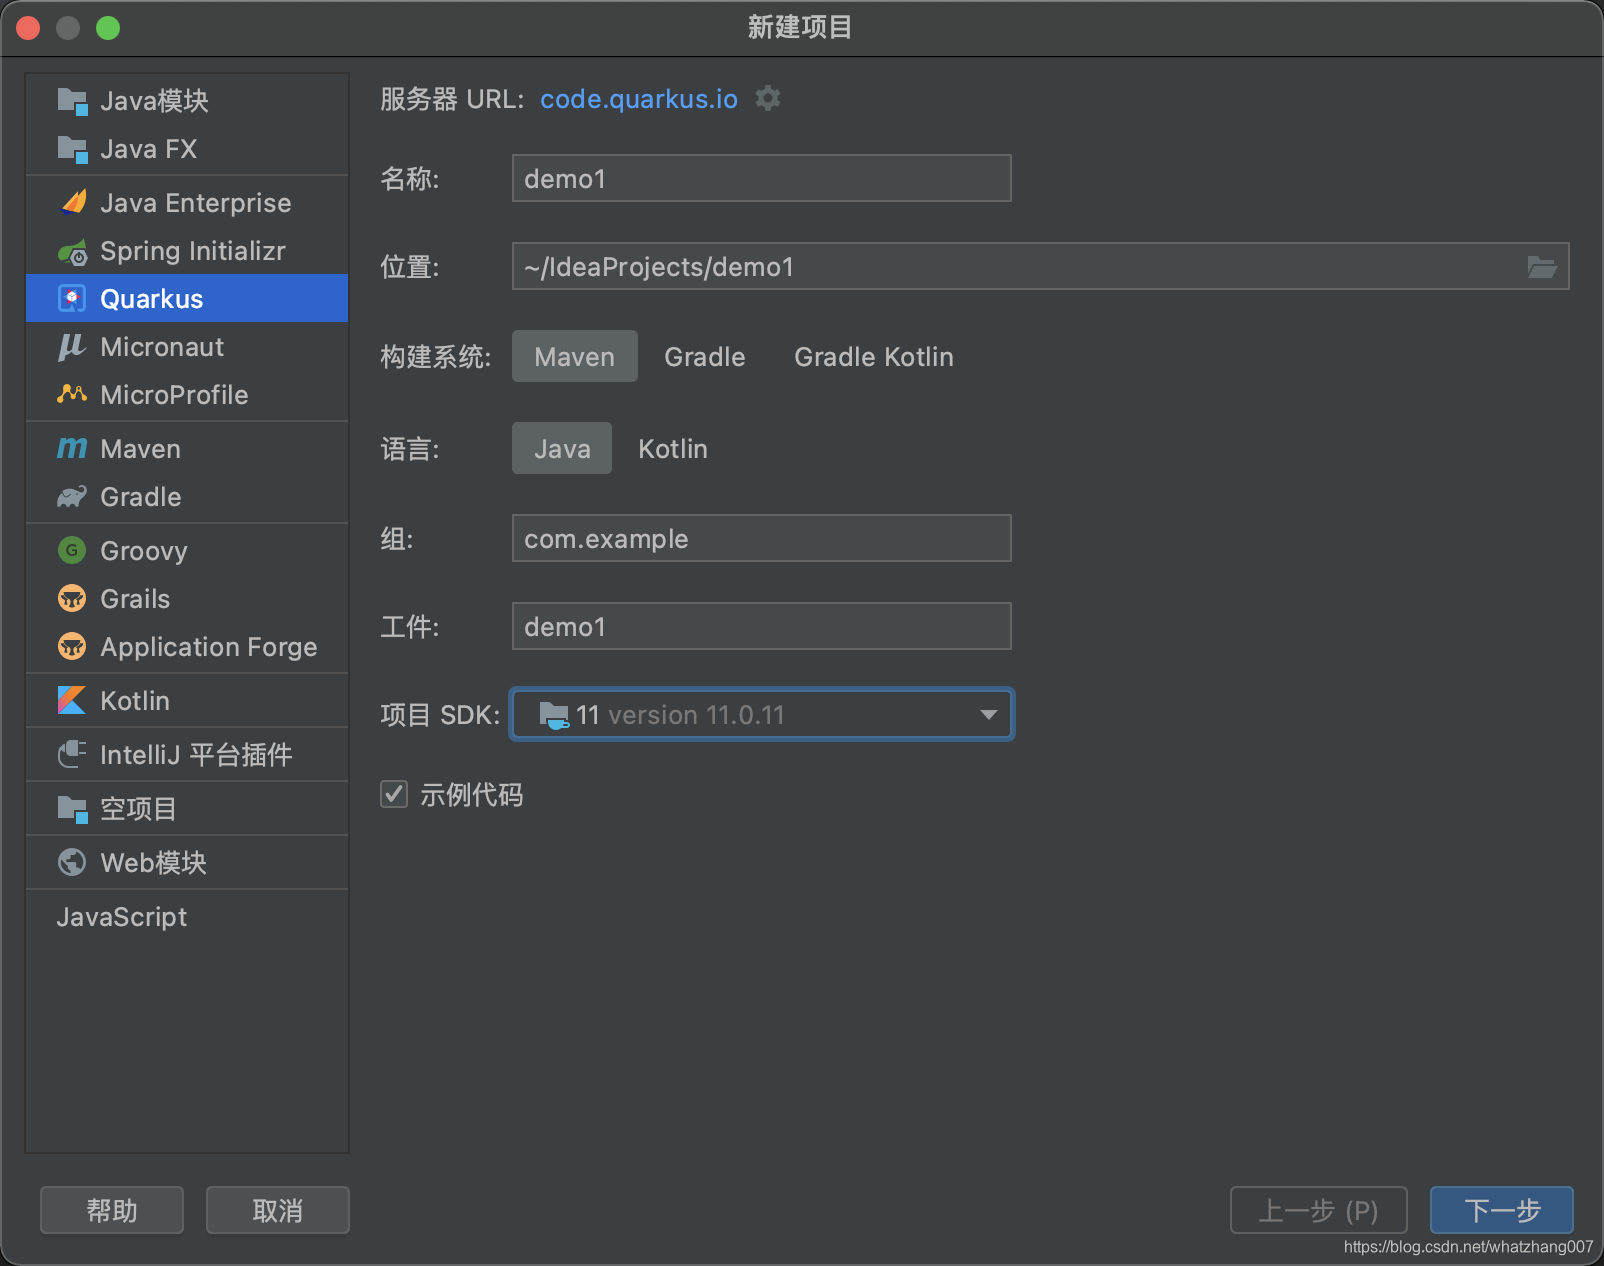The image size is (1604, 1266).
Task: Select 空项目 empty project
Action: 187,809
